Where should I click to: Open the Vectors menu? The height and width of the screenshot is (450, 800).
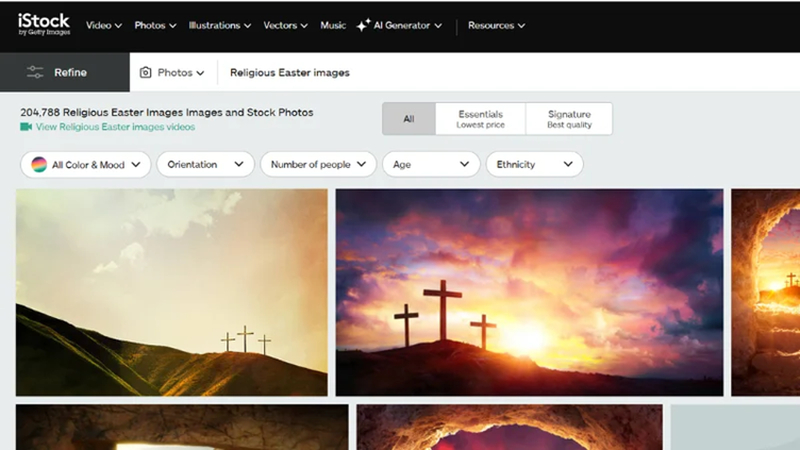[x=285, y=25]
